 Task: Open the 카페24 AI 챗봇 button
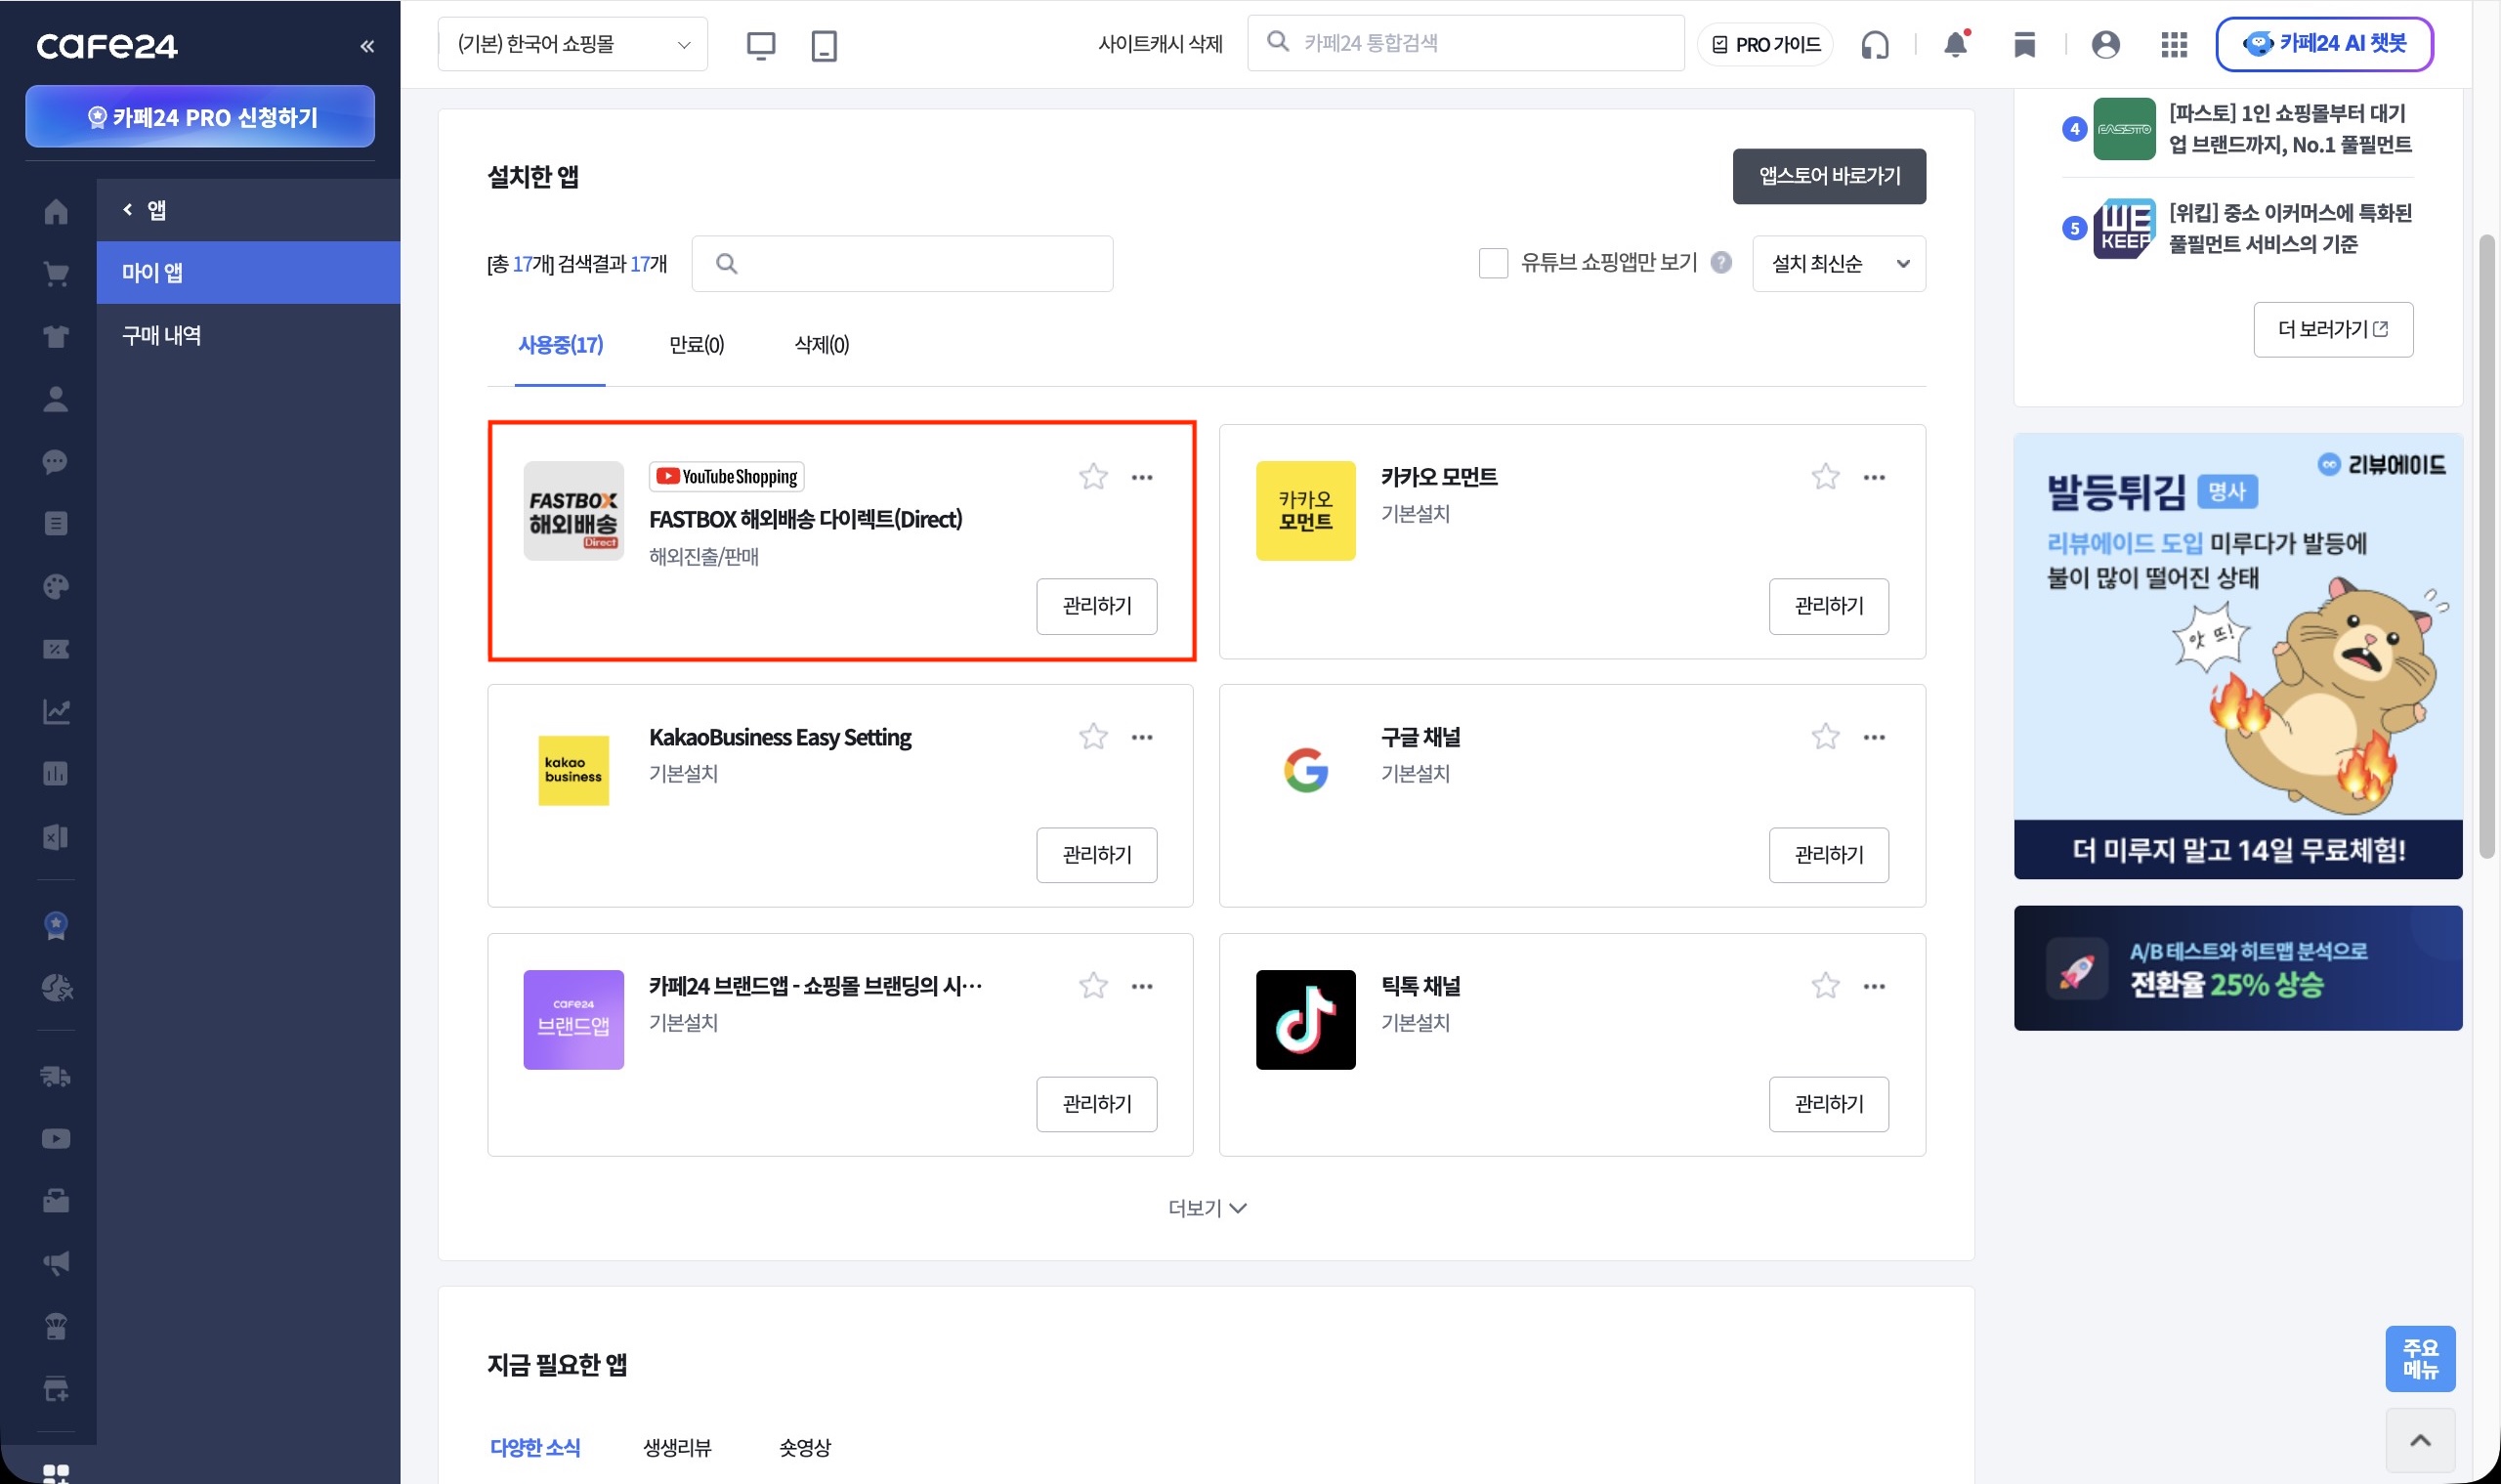[x=2324, y=44]
